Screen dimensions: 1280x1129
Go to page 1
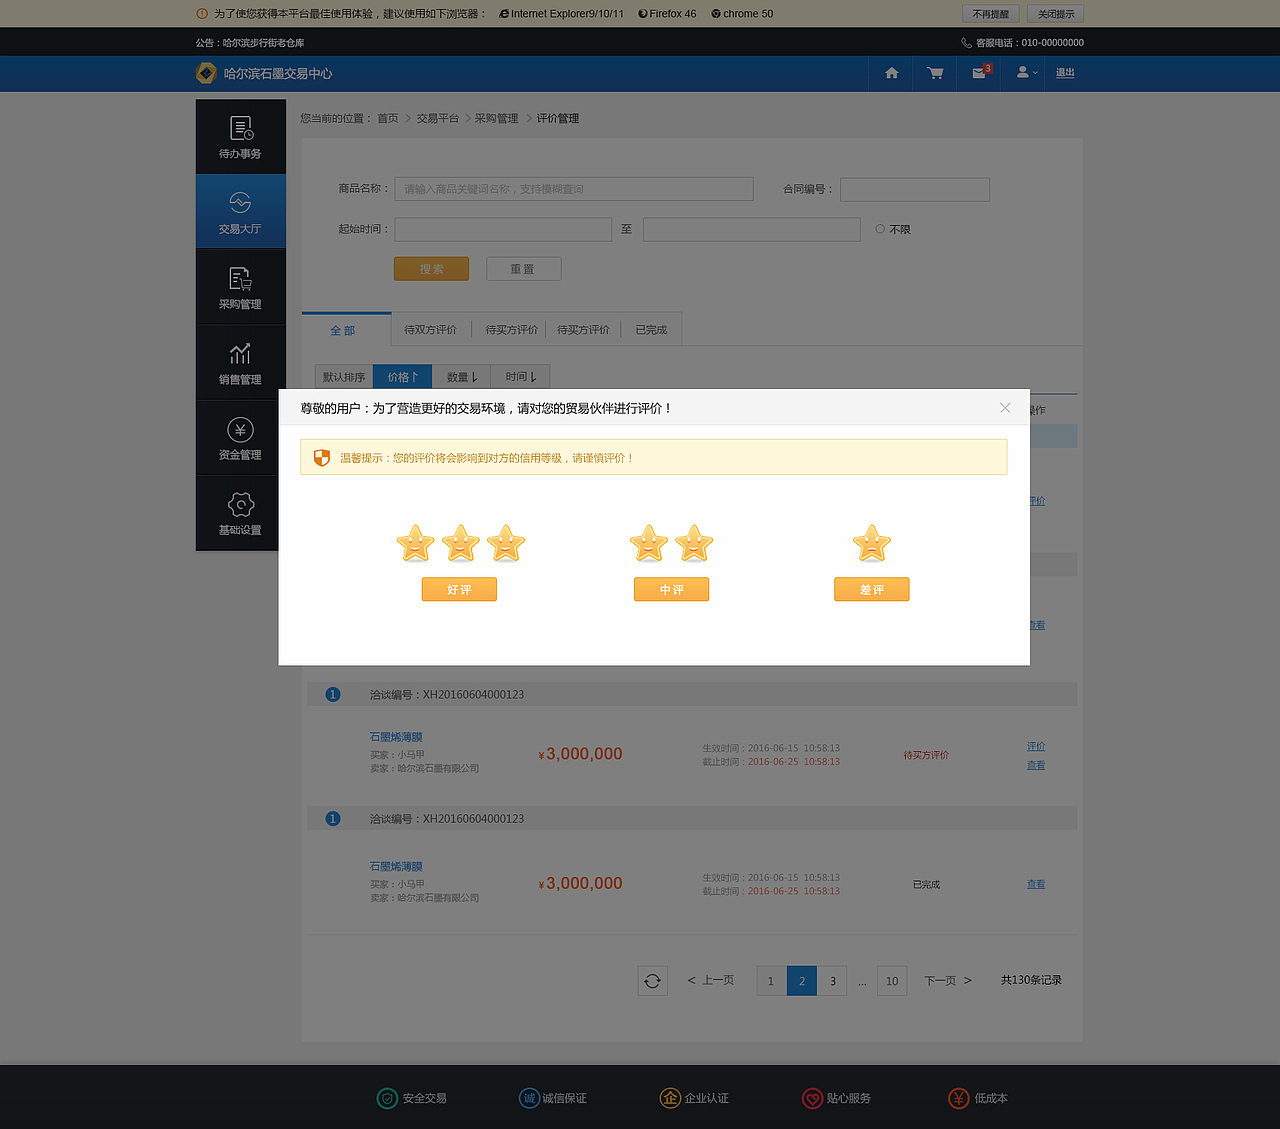(x=771, y=981)
